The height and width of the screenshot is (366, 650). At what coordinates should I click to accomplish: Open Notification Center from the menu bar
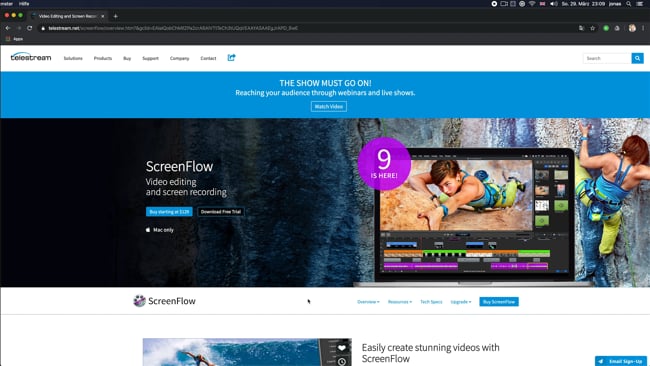tap(640, 4)
